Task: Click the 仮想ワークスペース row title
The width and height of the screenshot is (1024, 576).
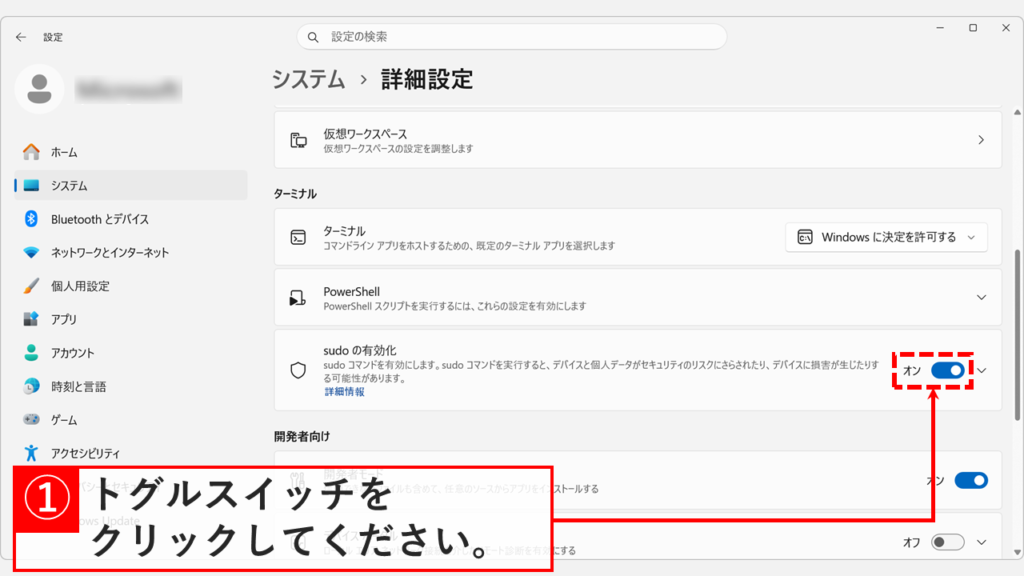Action: click(365, 134)
